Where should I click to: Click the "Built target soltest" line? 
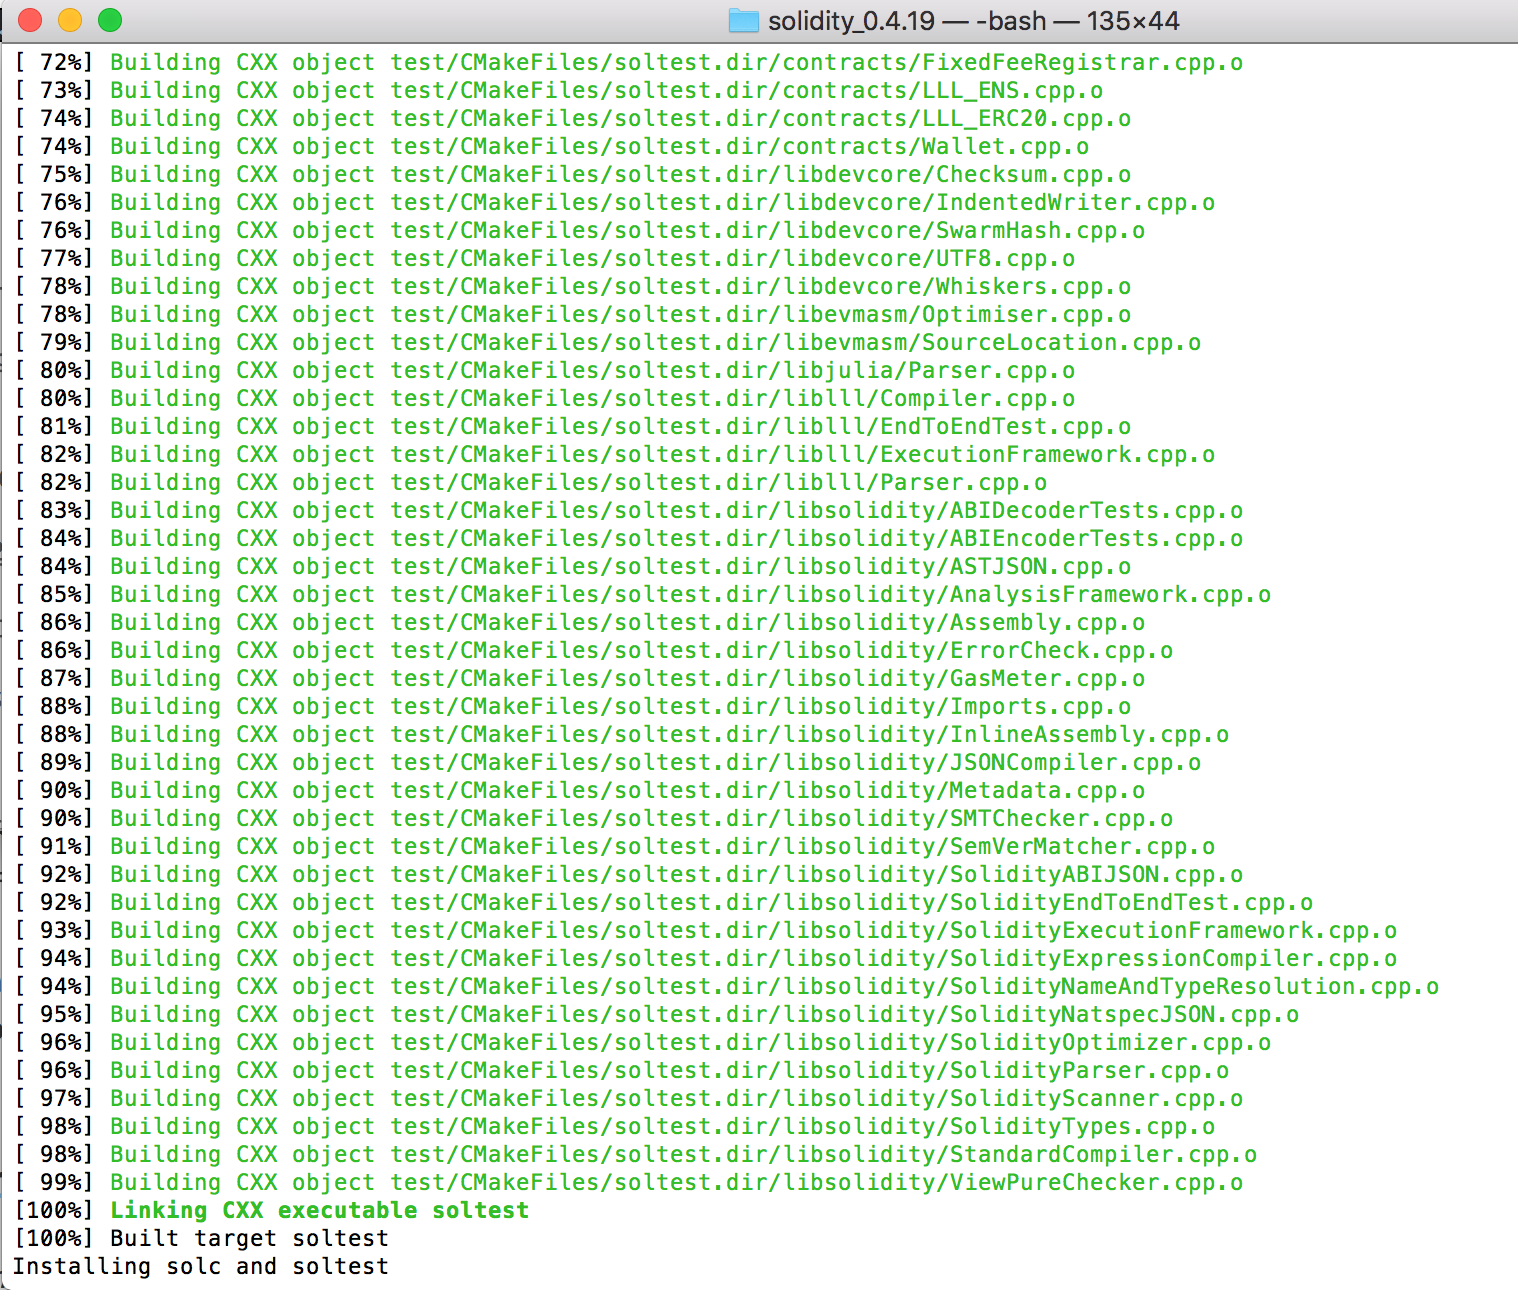coord(201,1238)
